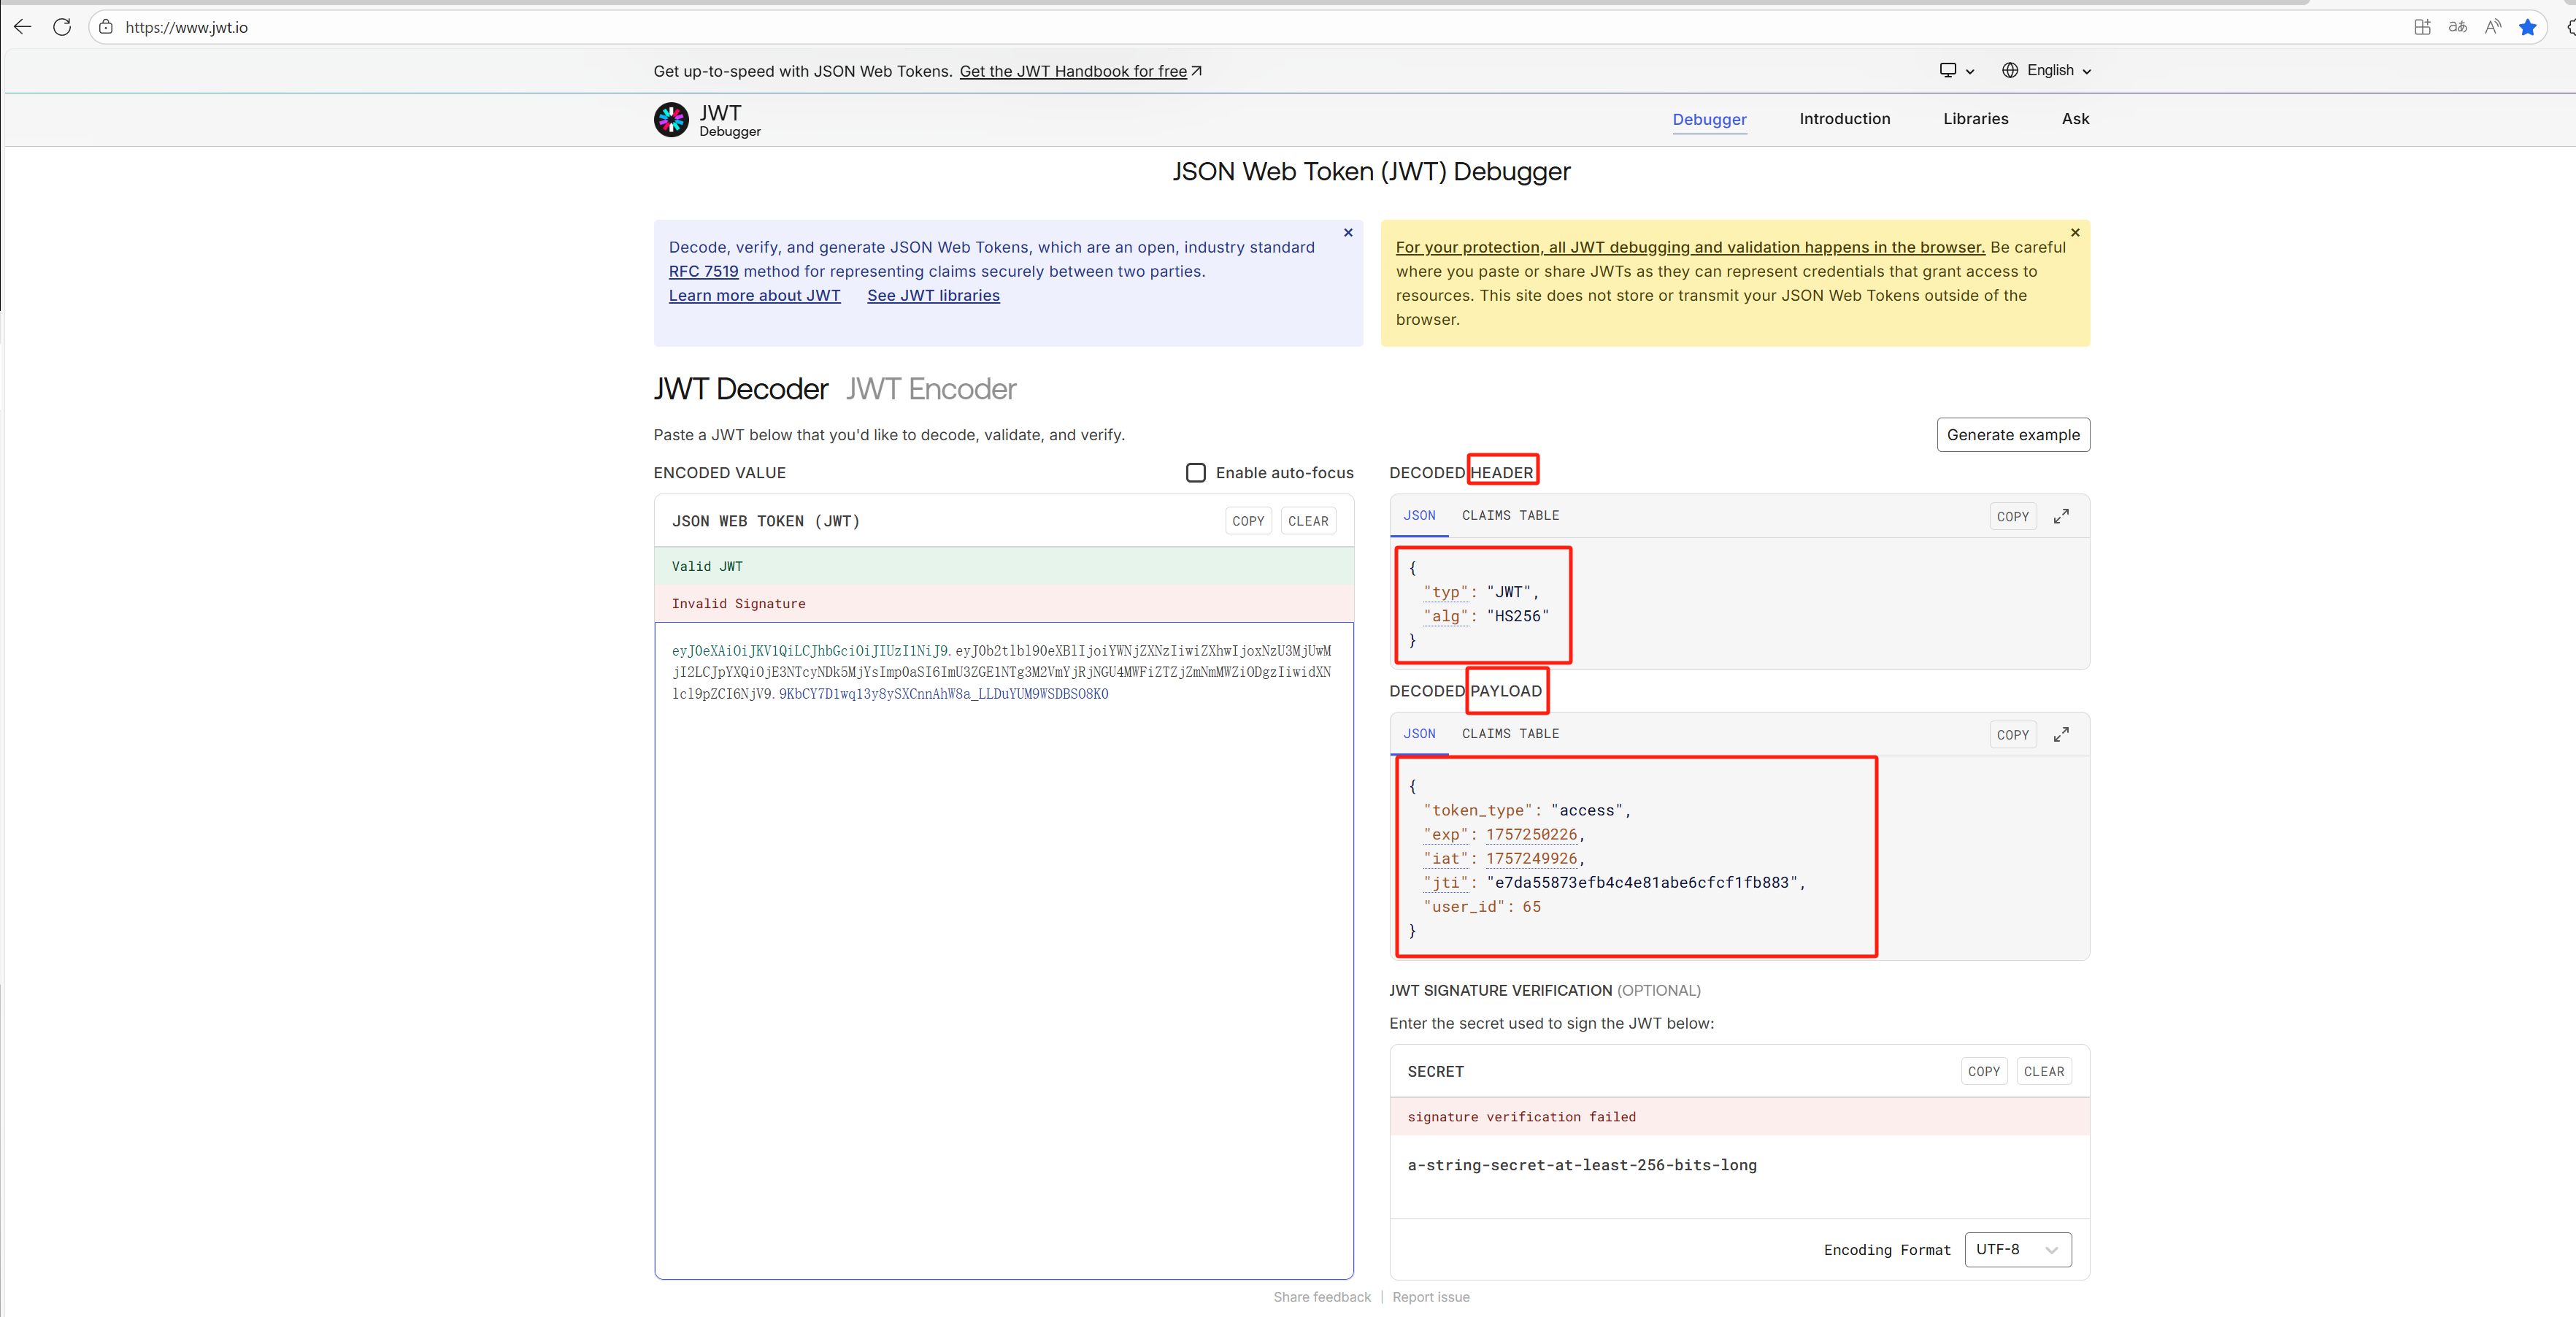Reload the page with the refresh icon
This screenshot has height=1317, width=2576.
click(62, 27)
